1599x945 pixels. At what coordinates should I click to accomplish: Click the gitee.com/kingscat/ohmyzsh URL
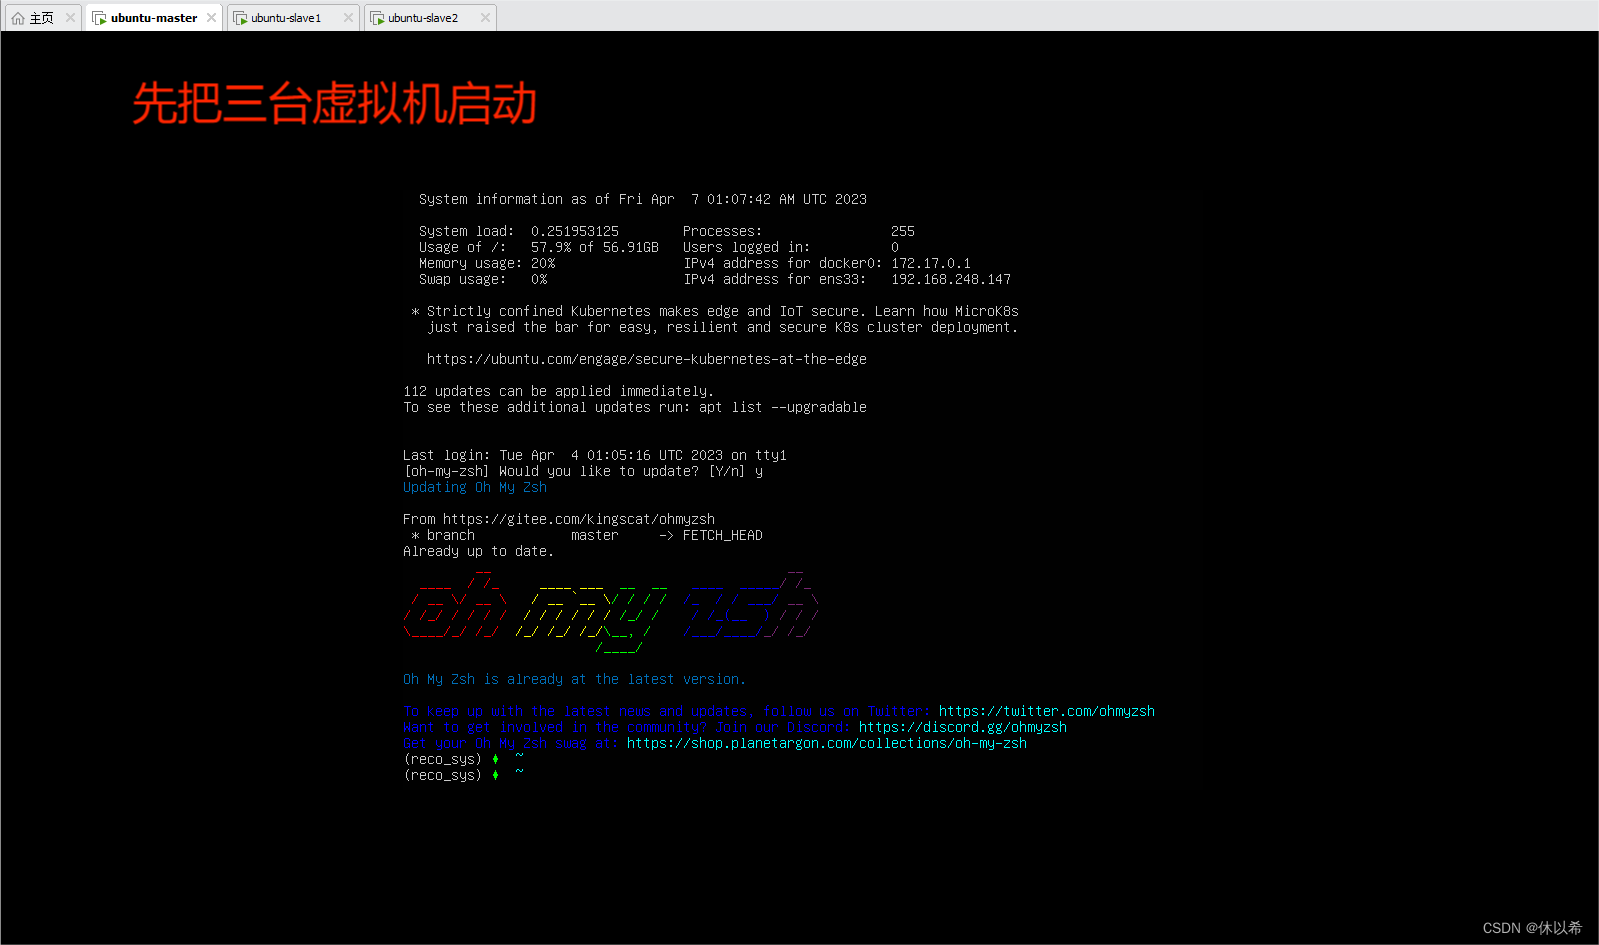pos(578,519)
